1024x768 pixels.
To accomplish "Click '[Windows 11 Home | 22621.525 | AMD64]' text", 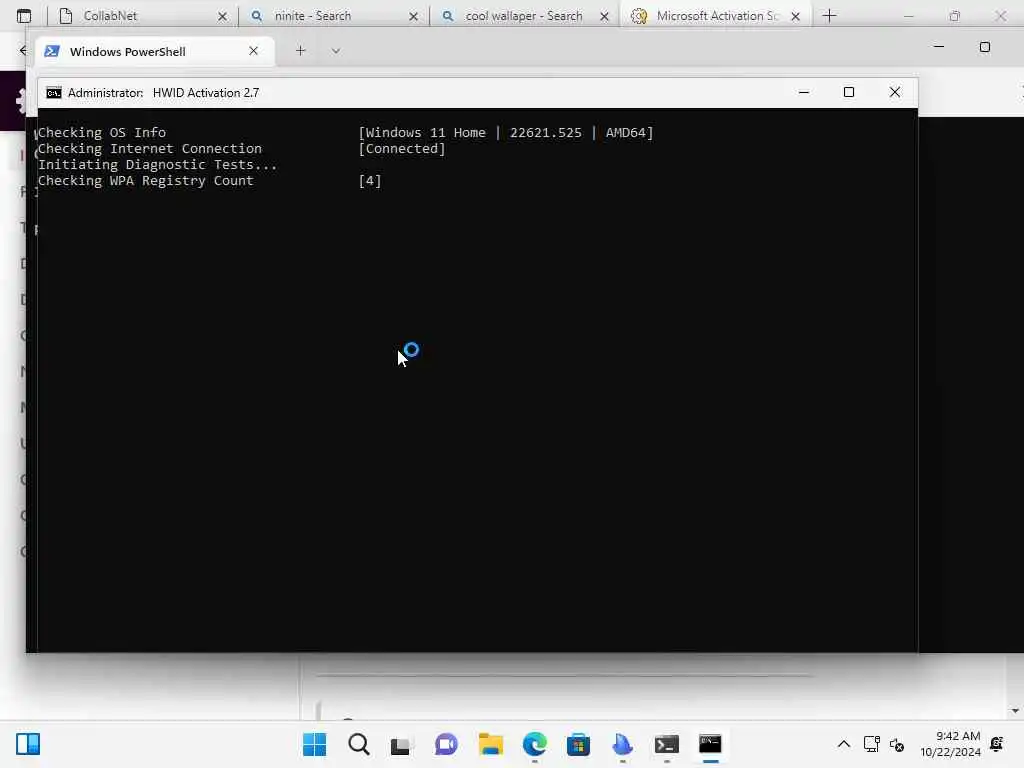I will click(505, 133).
